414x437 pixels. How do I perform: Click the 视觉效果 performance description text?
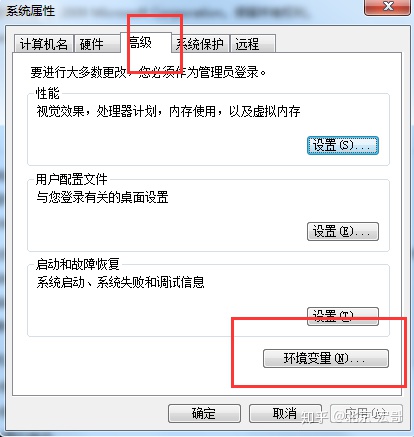[168, 111]
